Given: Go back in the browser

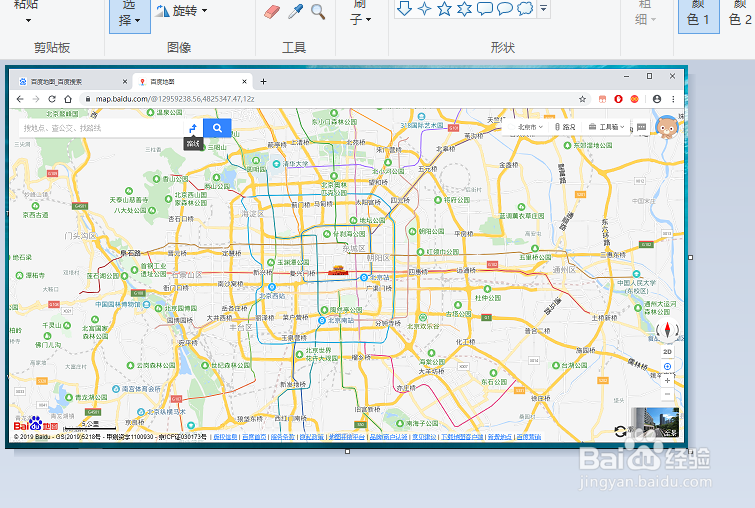Looking at the screenshot, I should pos(20,99).
